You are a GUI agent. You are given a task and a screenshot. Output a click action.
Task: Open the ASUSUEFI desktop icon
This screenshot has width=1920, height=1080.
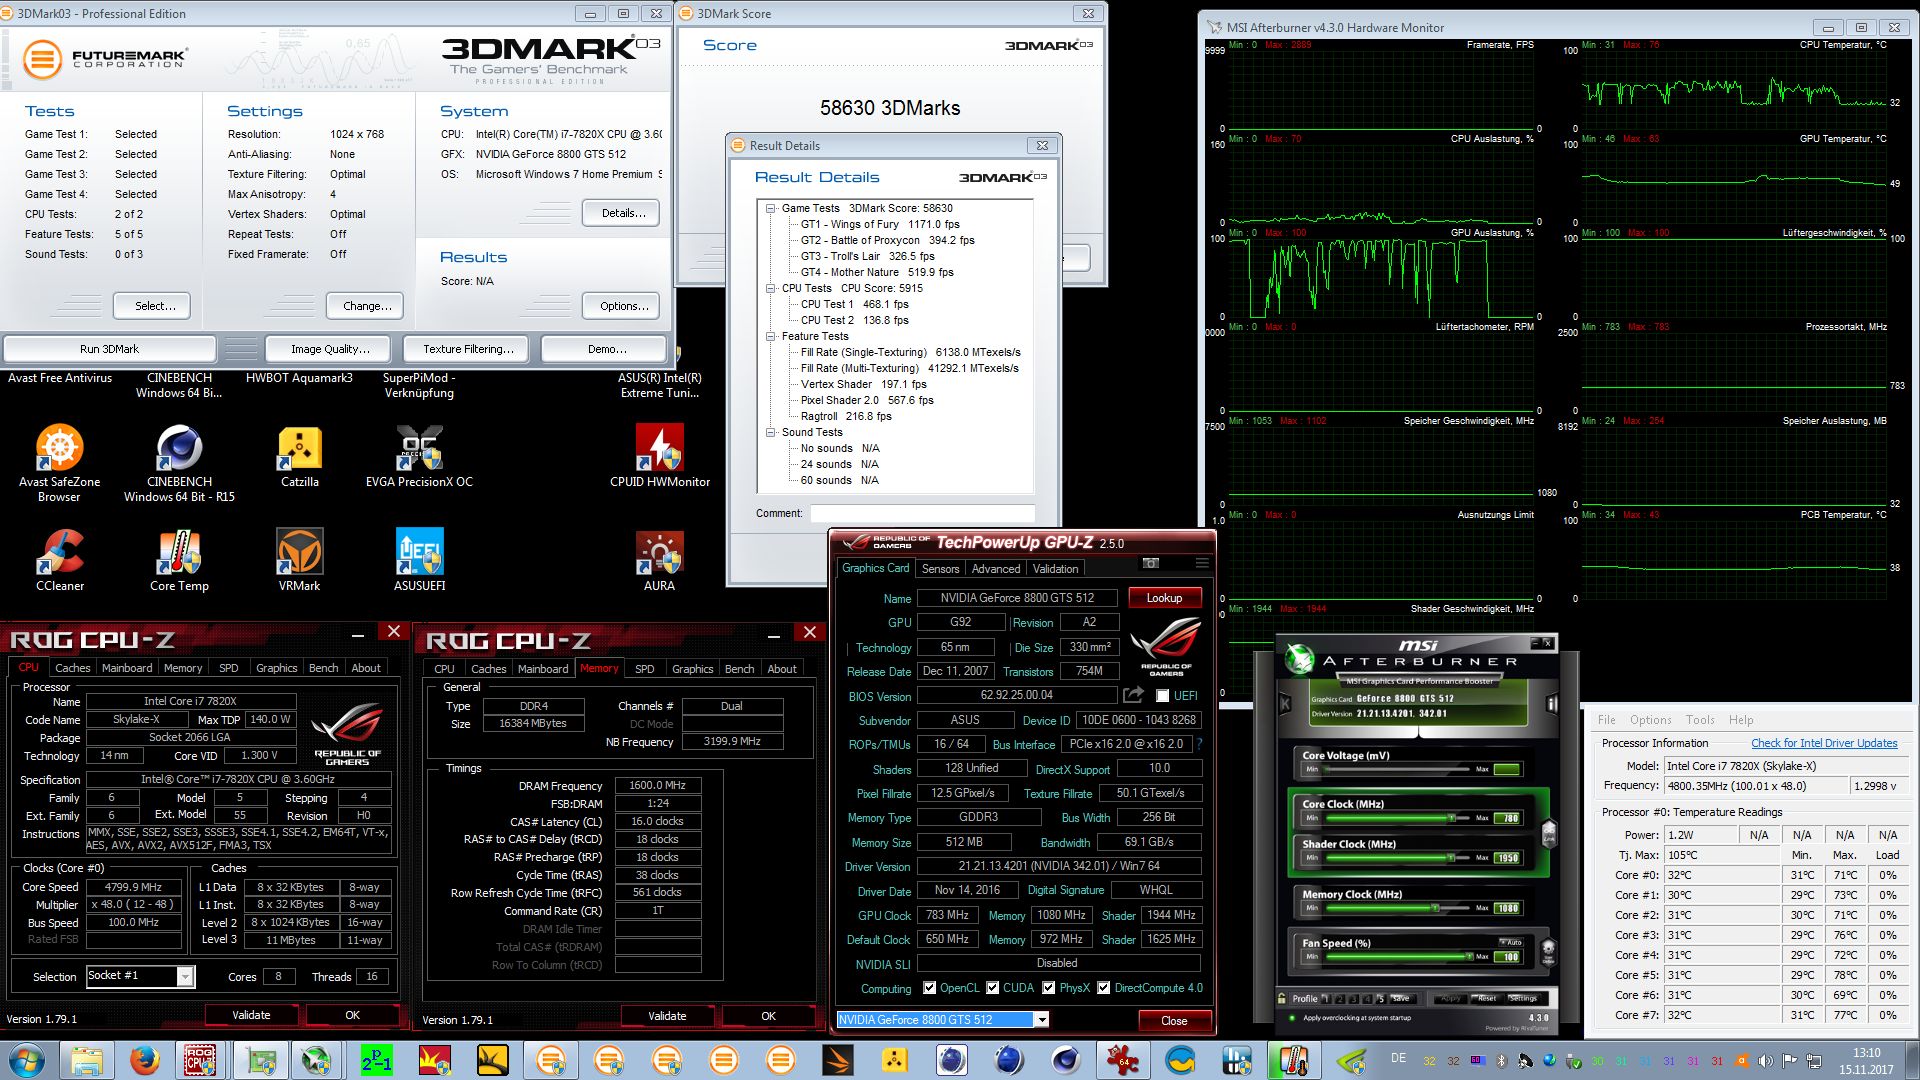419,560
